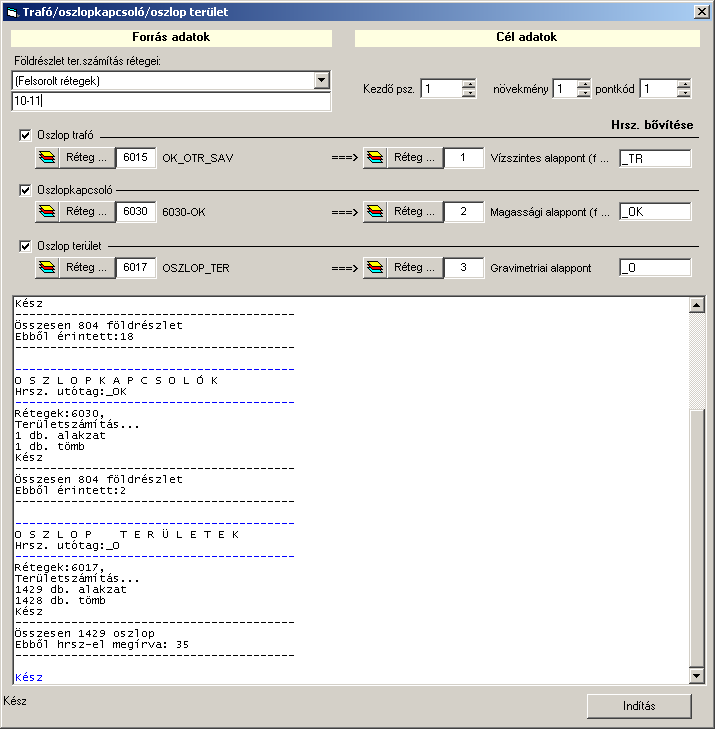Click the source layer field with 6015
Screen dimensions: 715x729
(x=136, y=158)
